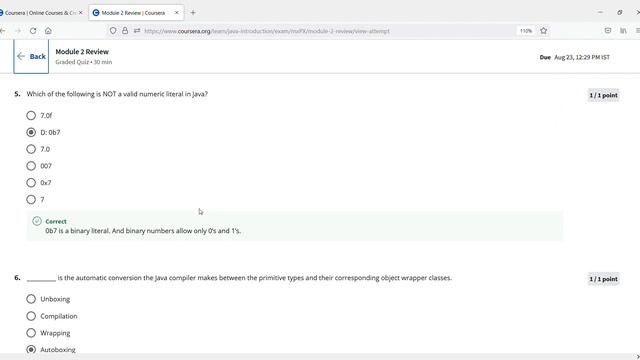Go Back to the course
Screen dimensions: 640x360
(31, 56)
